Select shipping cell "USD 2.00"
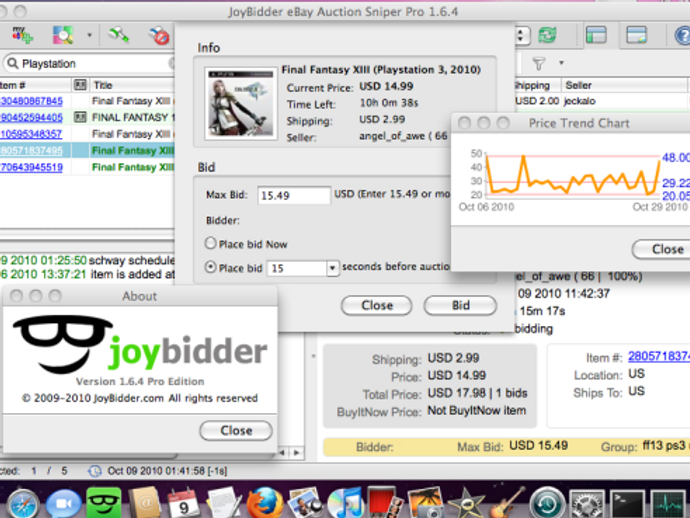The image size is (690, 518). coord(537,101)
